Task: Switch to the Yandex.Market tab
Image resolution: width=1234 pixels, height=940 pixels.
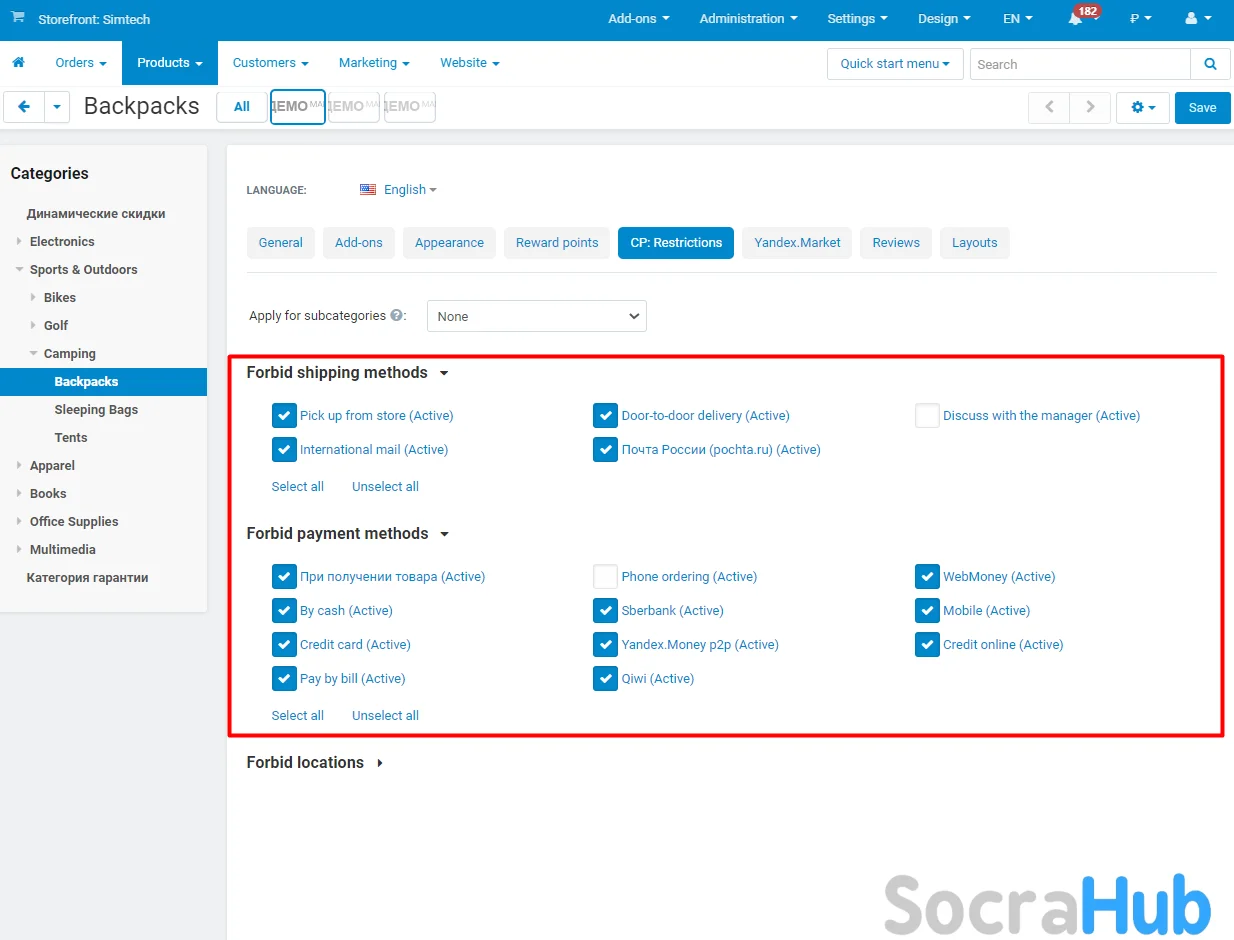Action: click(797, 243)
